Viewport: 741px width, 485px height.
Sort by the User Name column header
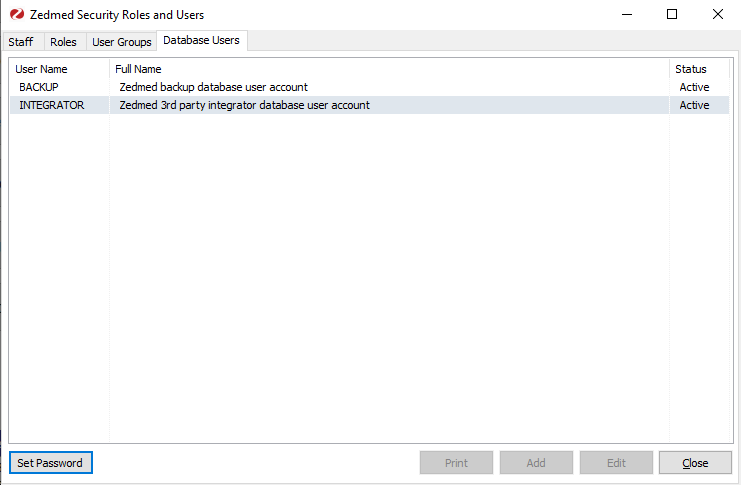click(x=60, y=69)
